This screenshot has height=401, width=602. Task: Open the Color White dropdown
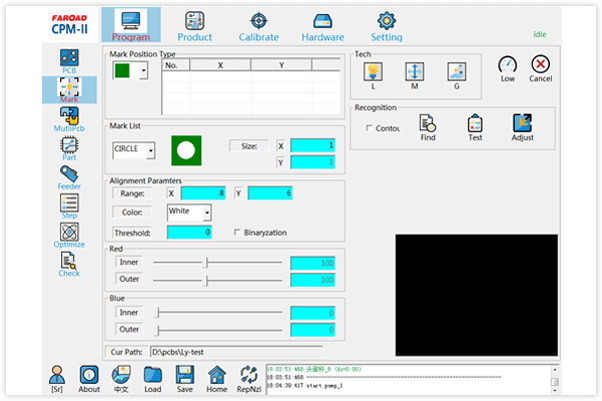pyautogui.click(x=207, y=213)
